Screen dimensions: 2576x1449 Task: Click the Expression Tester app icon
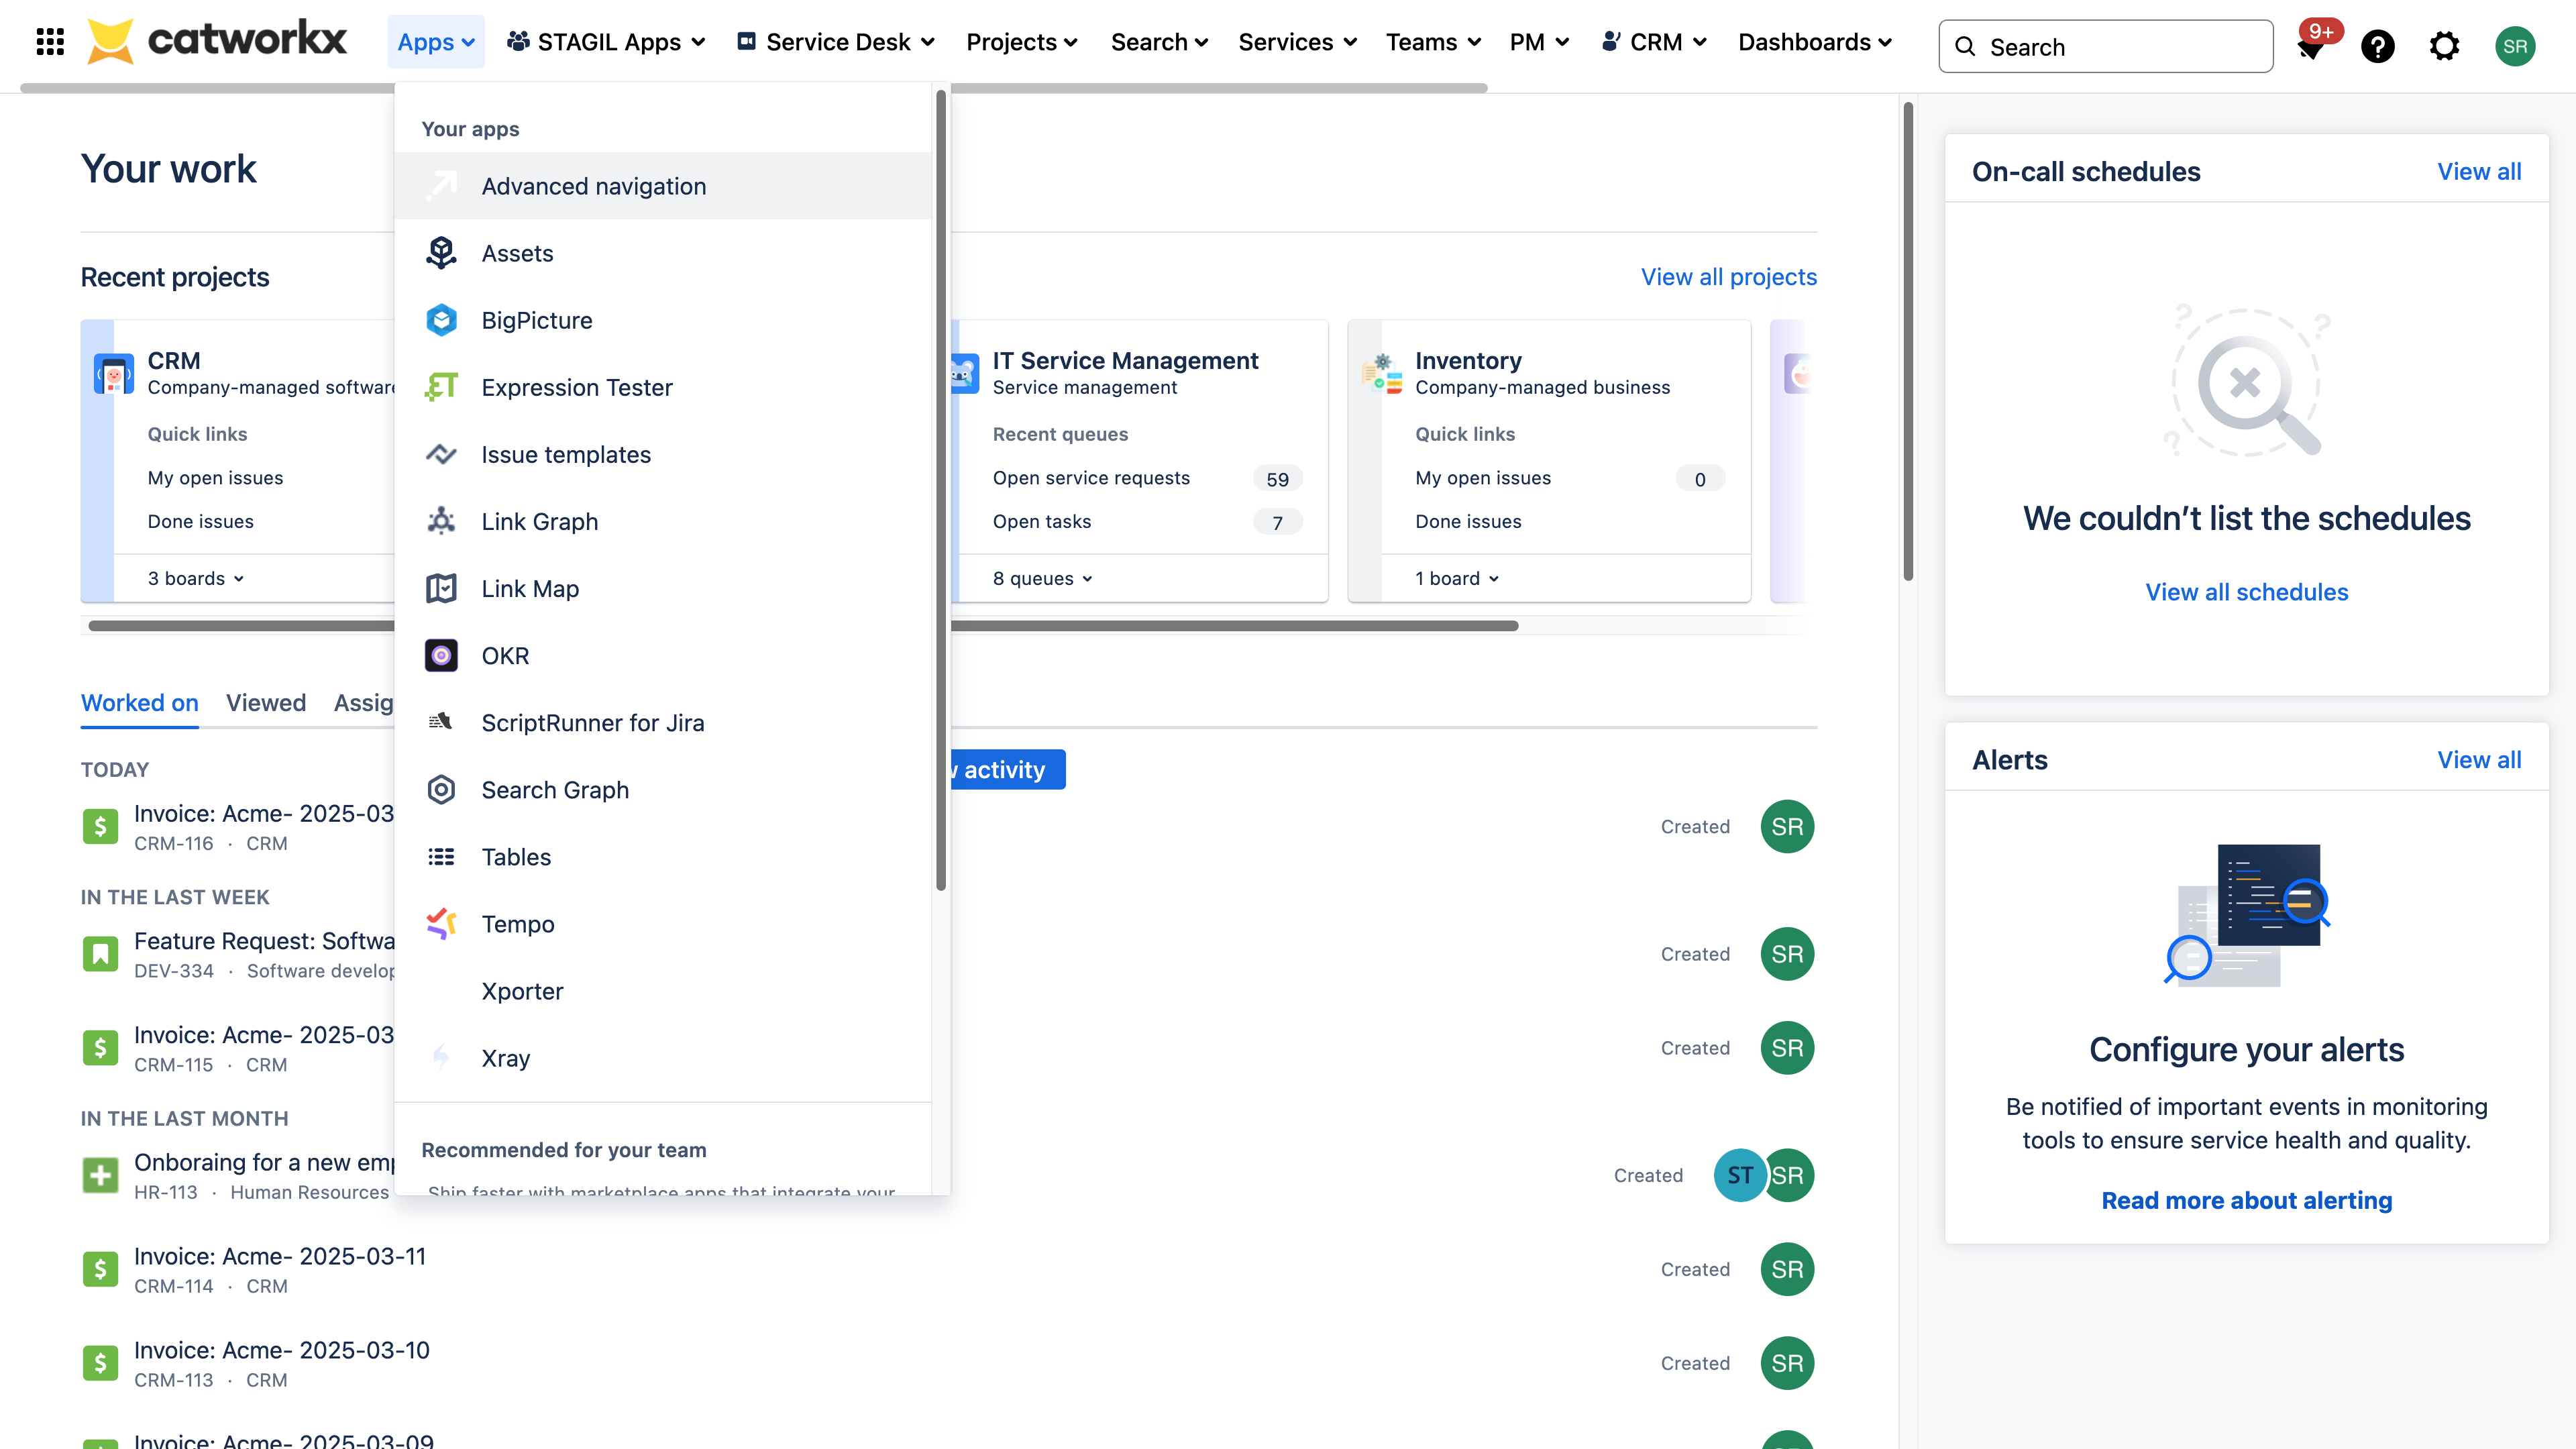(x=441, y=387)
